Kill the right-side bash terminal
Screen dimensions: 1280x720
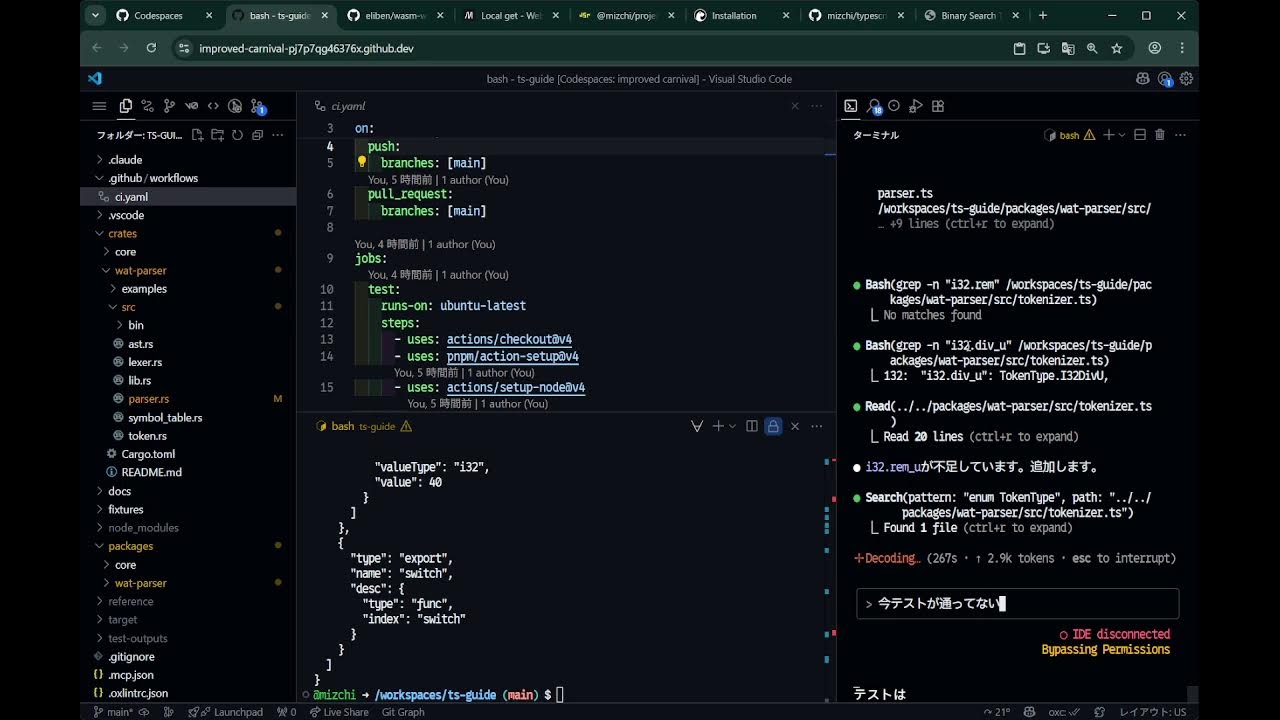tap(1160, 135)
